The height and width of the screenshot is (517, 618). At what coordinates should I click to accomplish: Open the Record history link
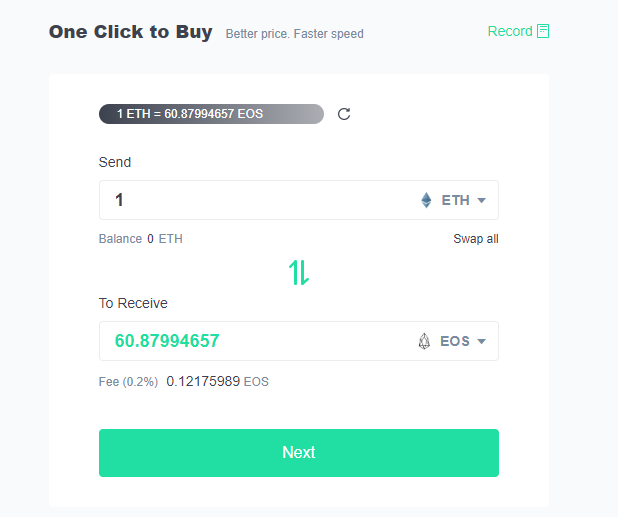(518, 31)
